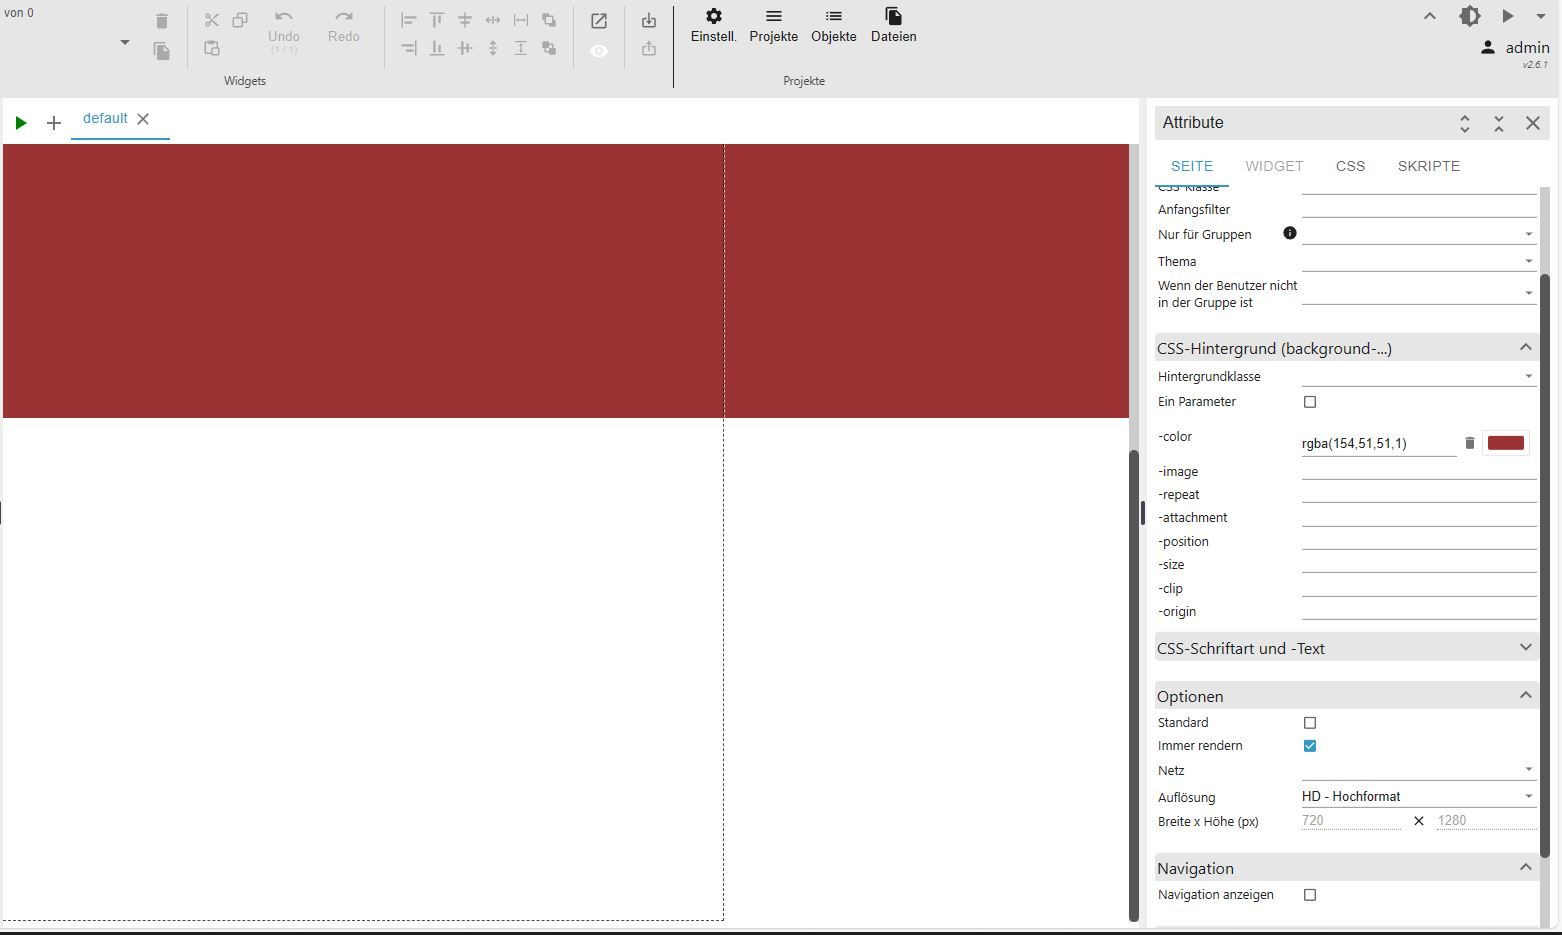
Task: Toggle the eye visibility icon in toolbar
Action: [x=599, y=51]
